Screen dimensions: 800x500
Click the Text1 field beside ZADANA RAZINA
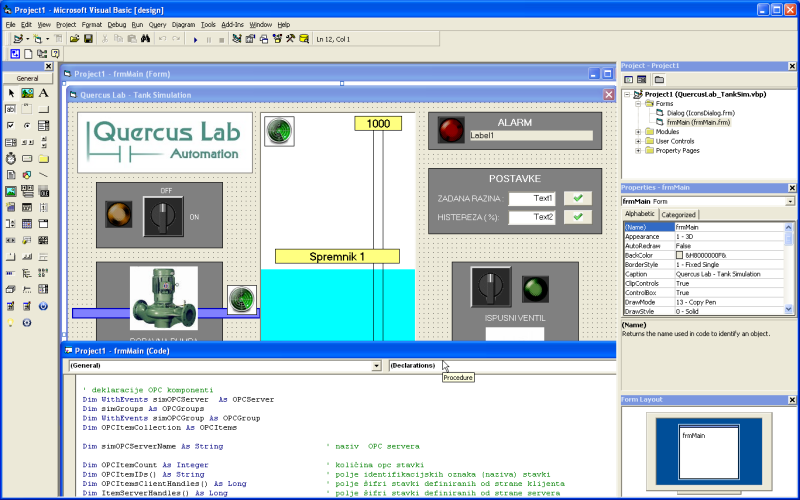(531, 198)
